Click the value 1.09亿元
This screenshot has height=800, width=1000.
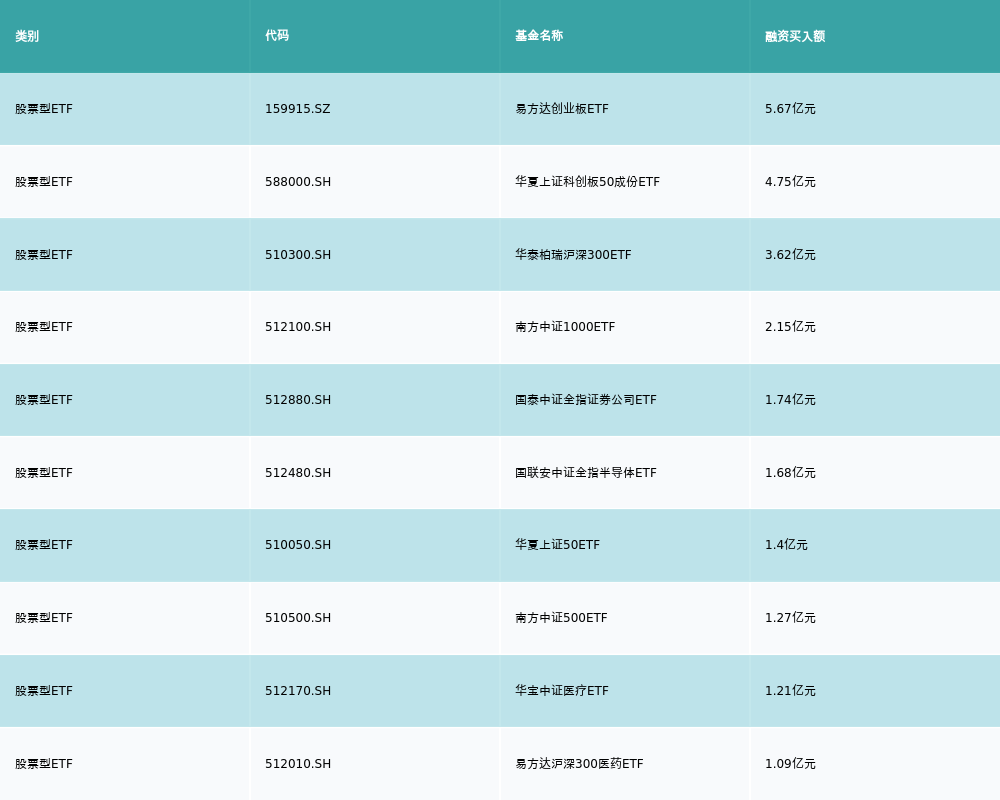(790, 764)
